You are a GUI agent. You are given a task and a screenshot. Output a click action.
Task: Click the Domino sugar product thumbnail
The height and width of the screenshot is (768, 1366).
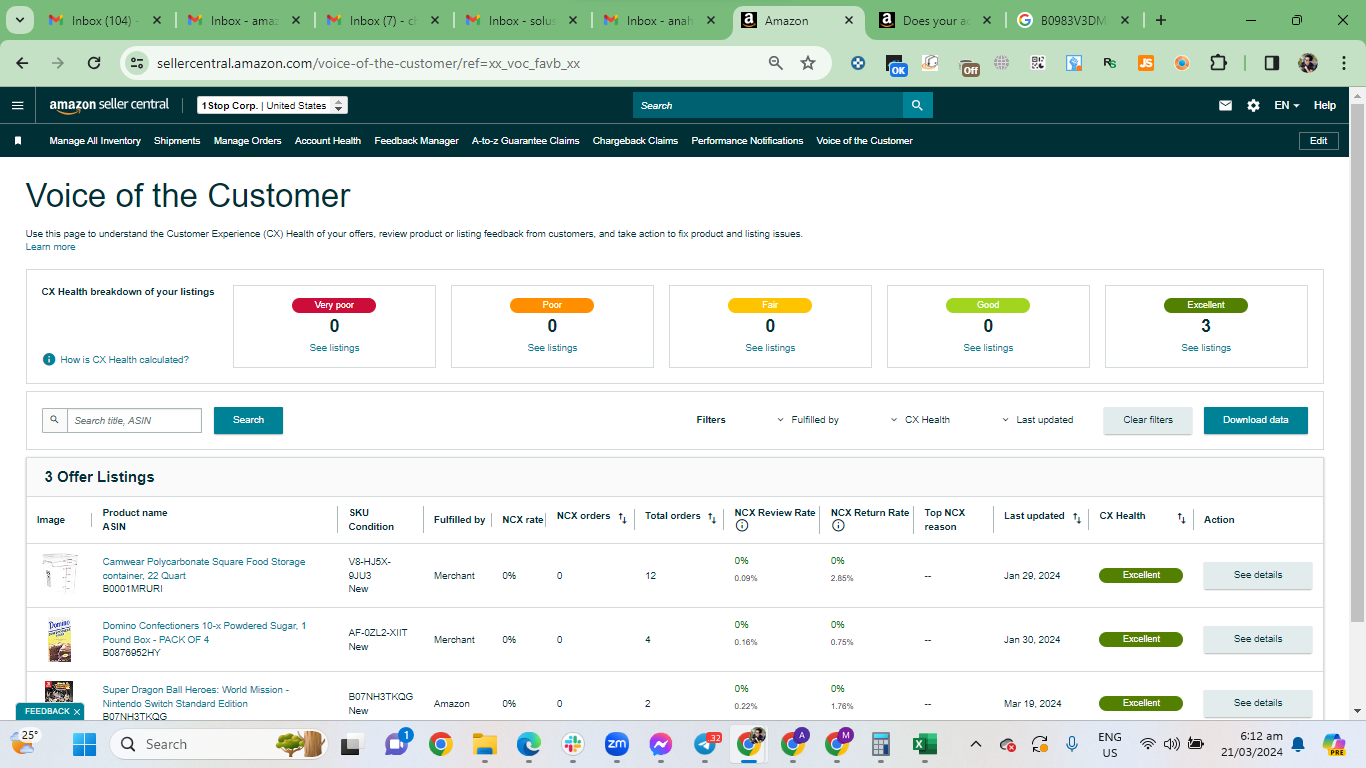pos(59,640)
